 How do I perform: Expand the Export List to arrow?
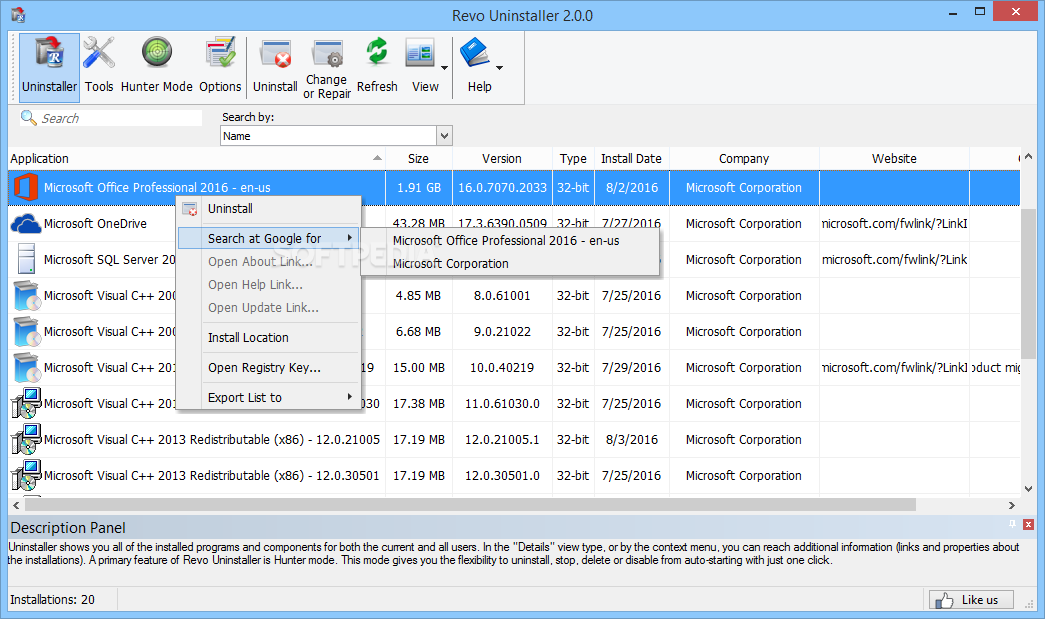(349, 397)
